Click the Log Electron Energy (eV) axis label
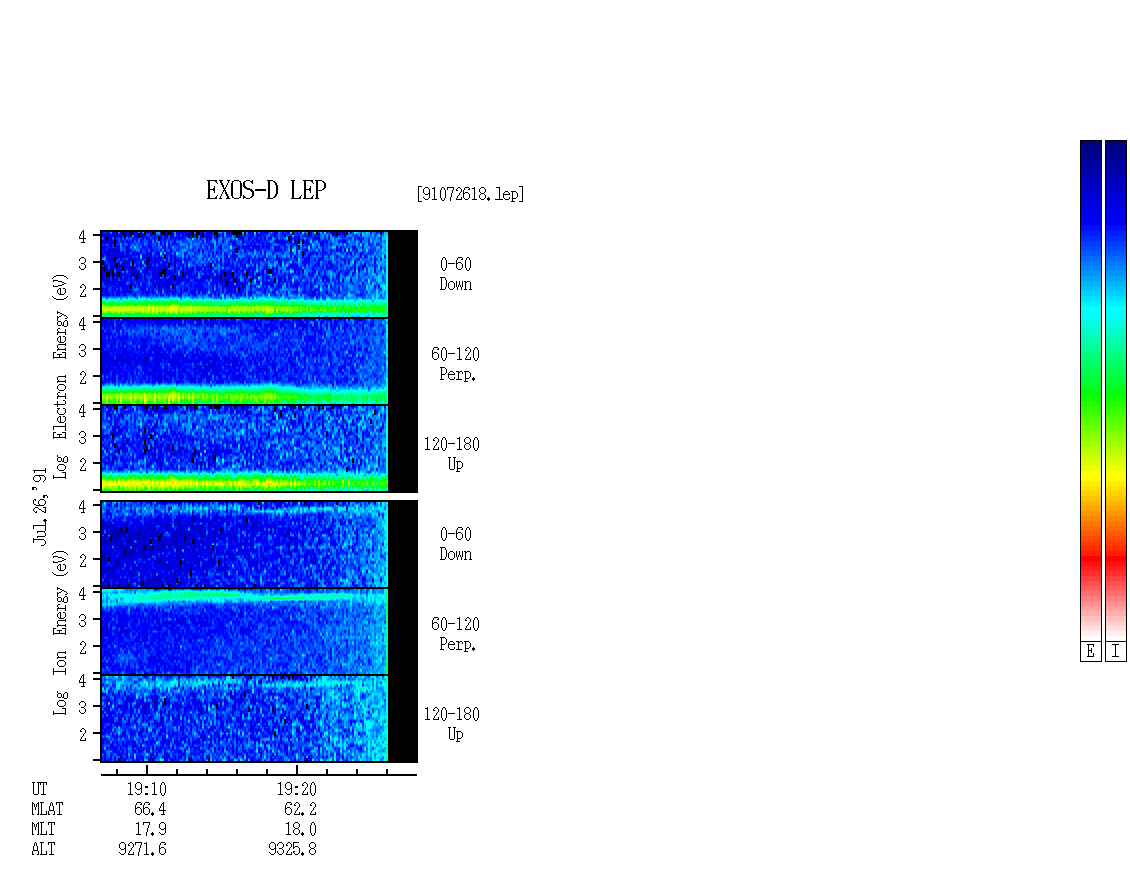 click(x=61, y=376)
